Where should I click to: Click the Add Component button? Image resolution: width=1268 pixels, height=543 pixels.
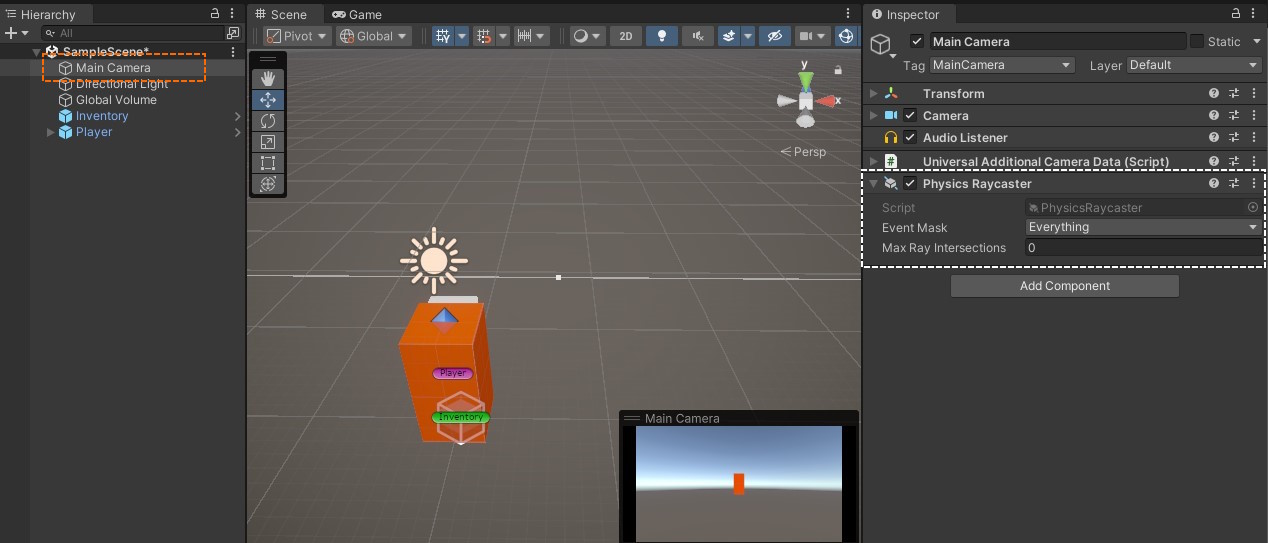[1064, 286]
